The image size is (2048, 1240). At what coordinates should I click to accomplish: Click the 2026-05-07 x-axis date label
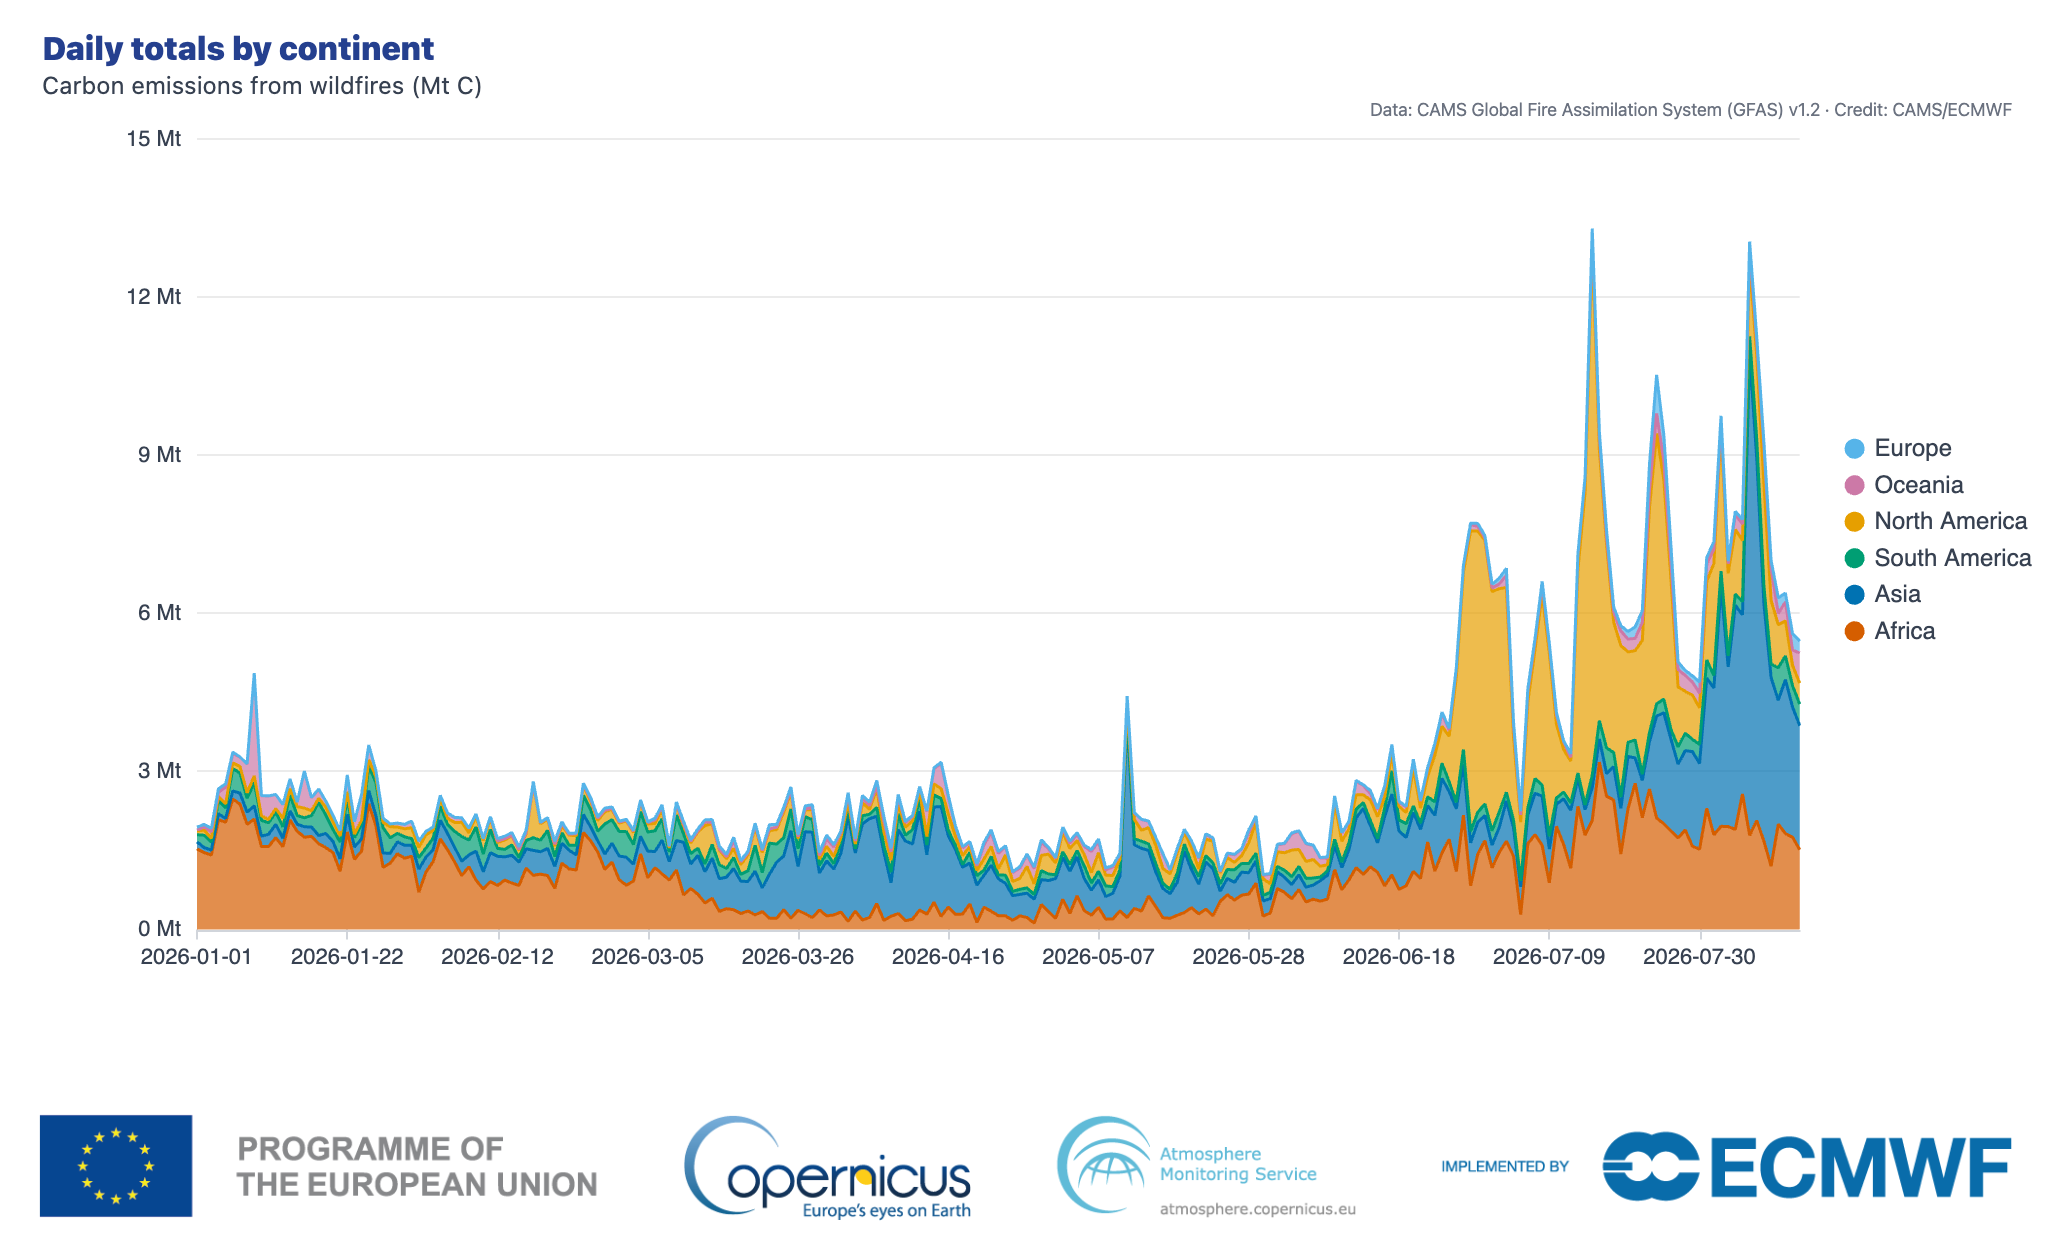click(x=1098, y=957)
